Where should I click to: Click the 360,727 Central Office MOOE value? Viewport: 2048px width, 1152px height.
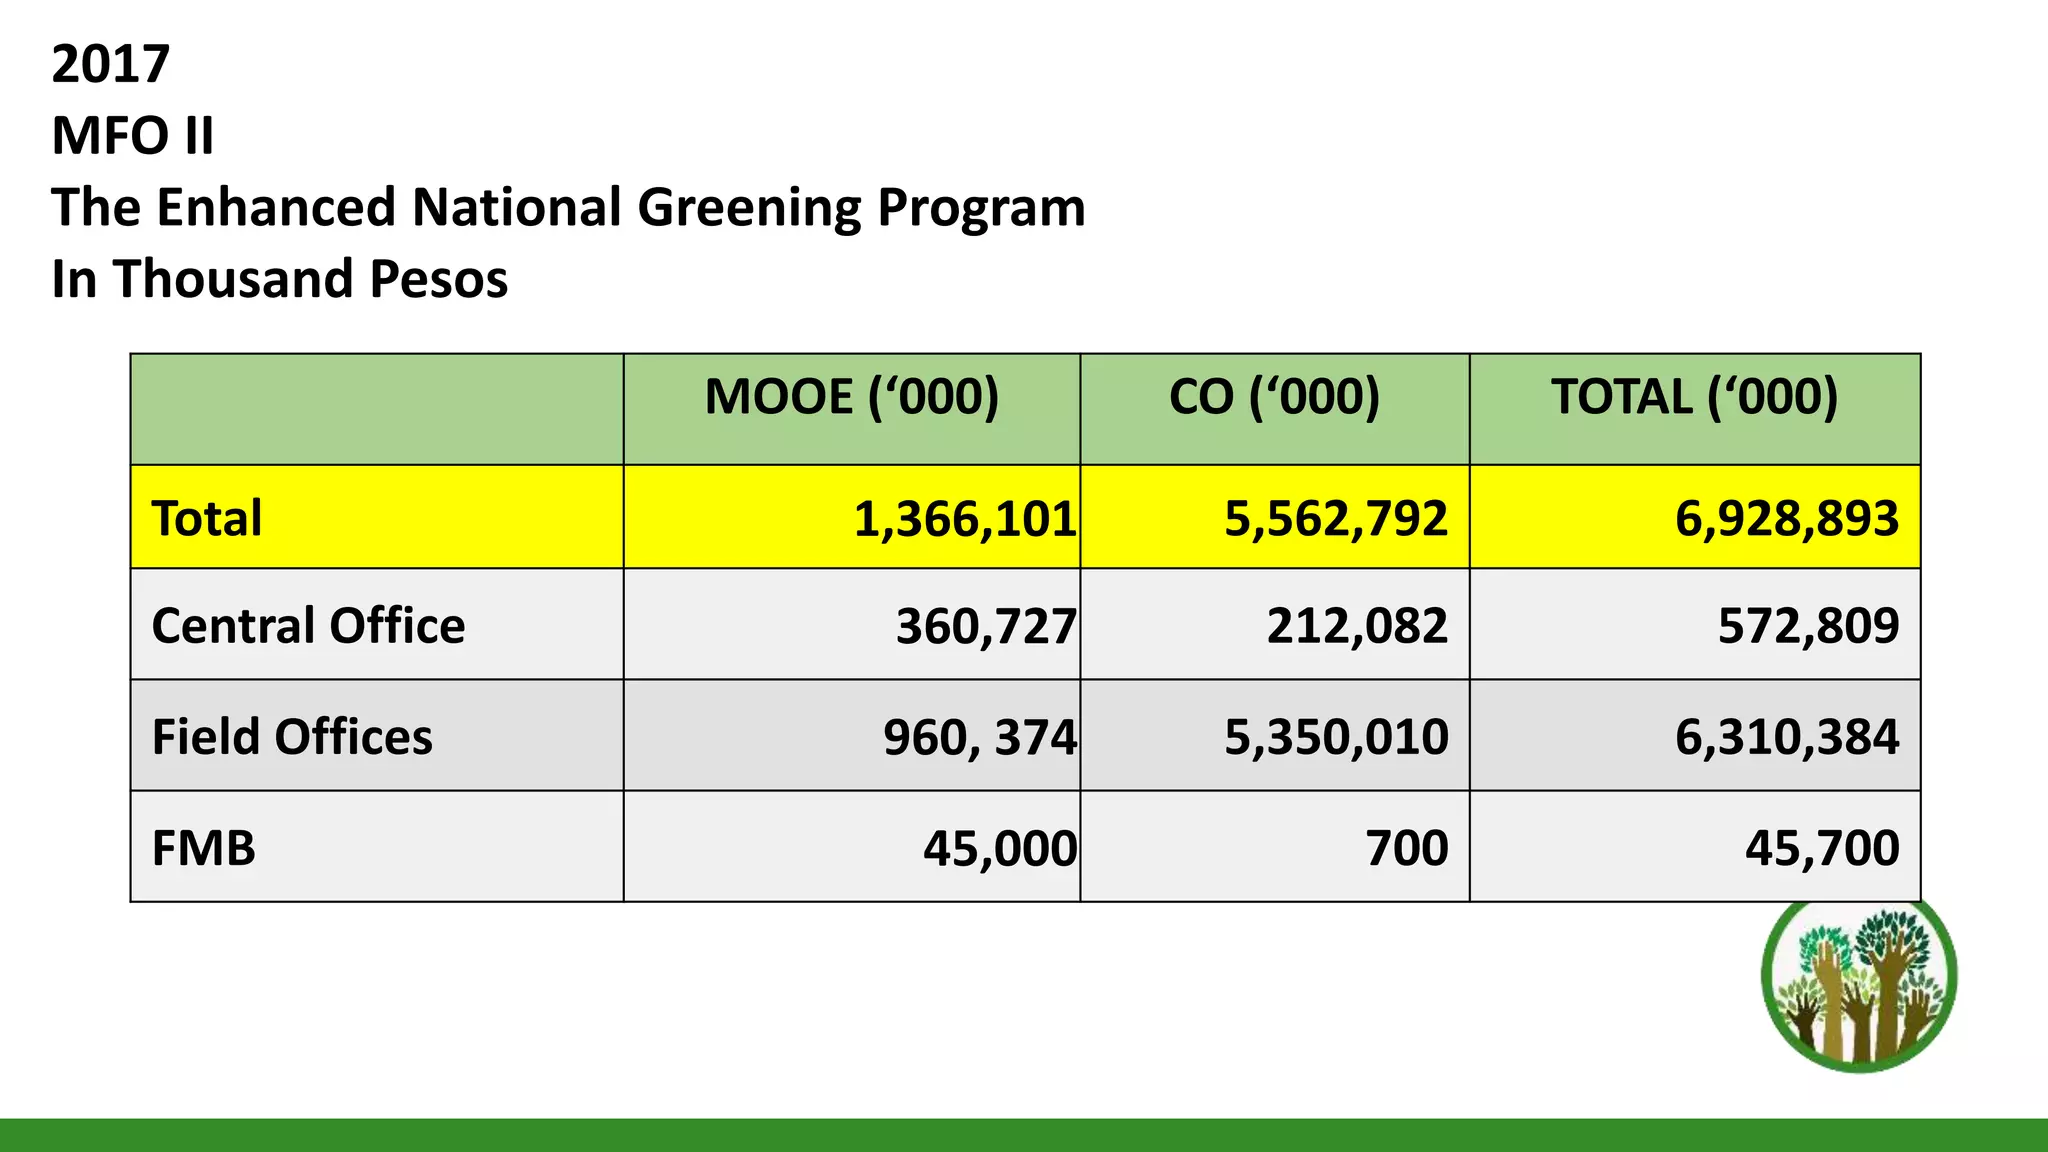tap(985, 627)
